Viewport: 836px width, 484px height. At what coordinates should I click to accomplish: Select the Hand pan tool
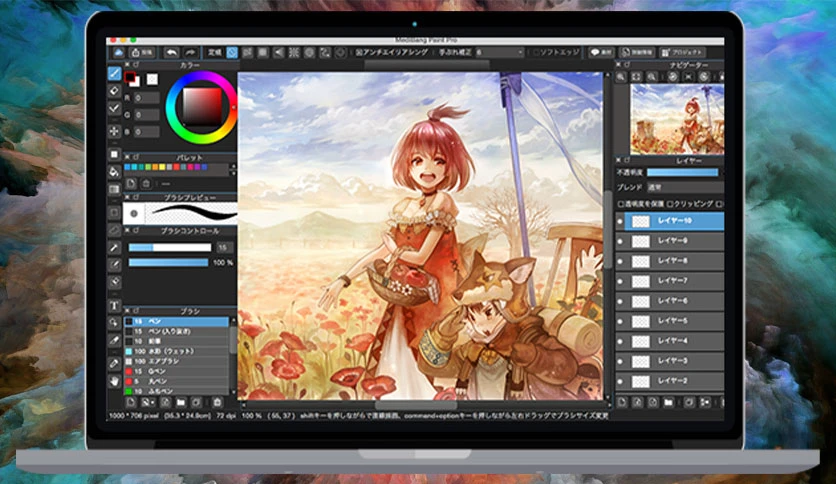coord(114,381)
